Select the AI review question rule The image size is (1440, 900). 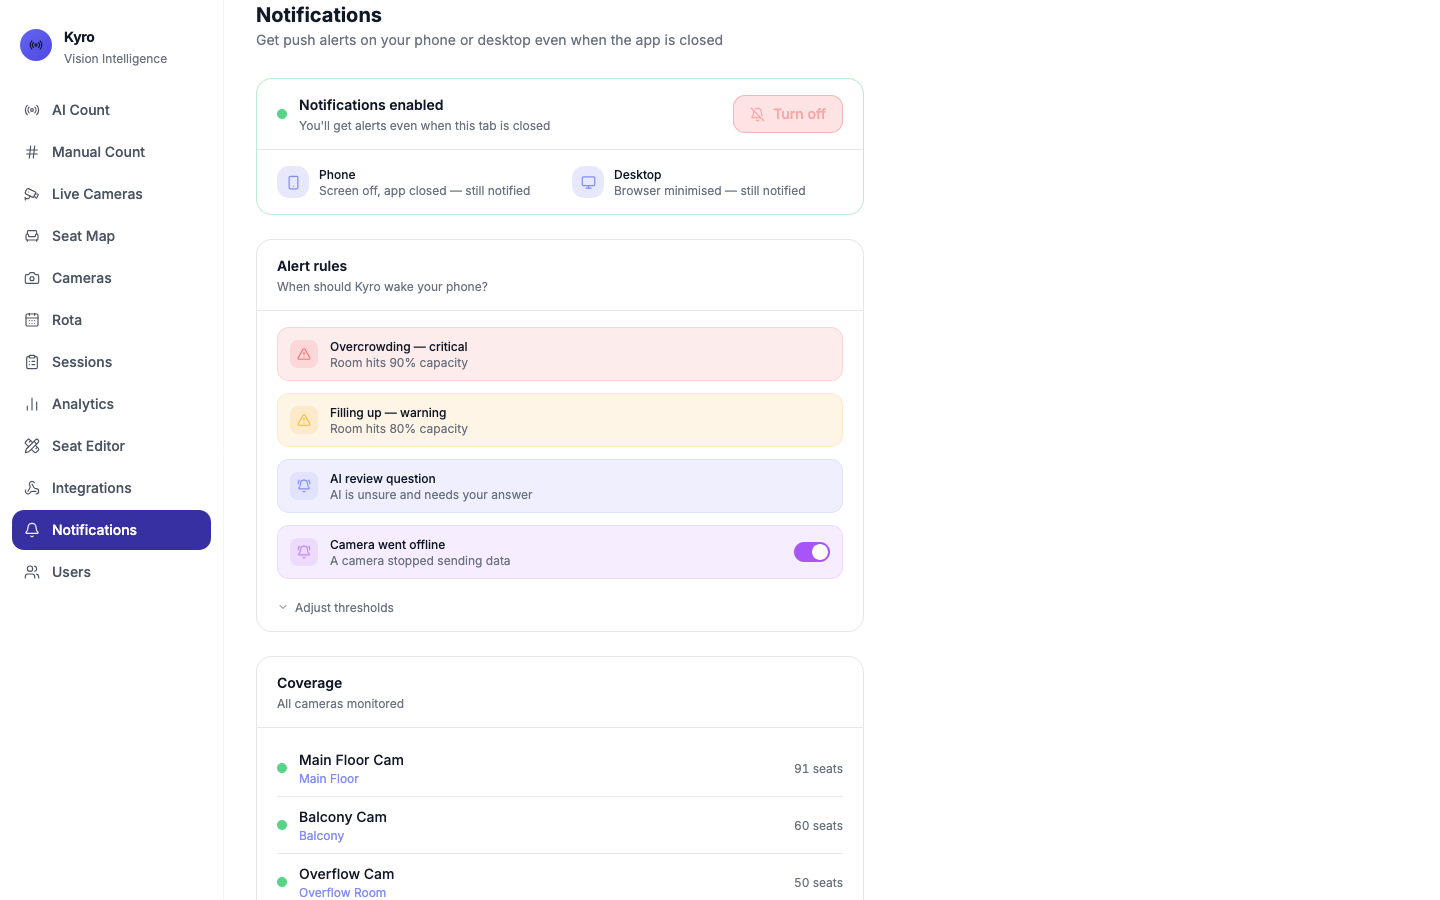(x=560, y=486)
